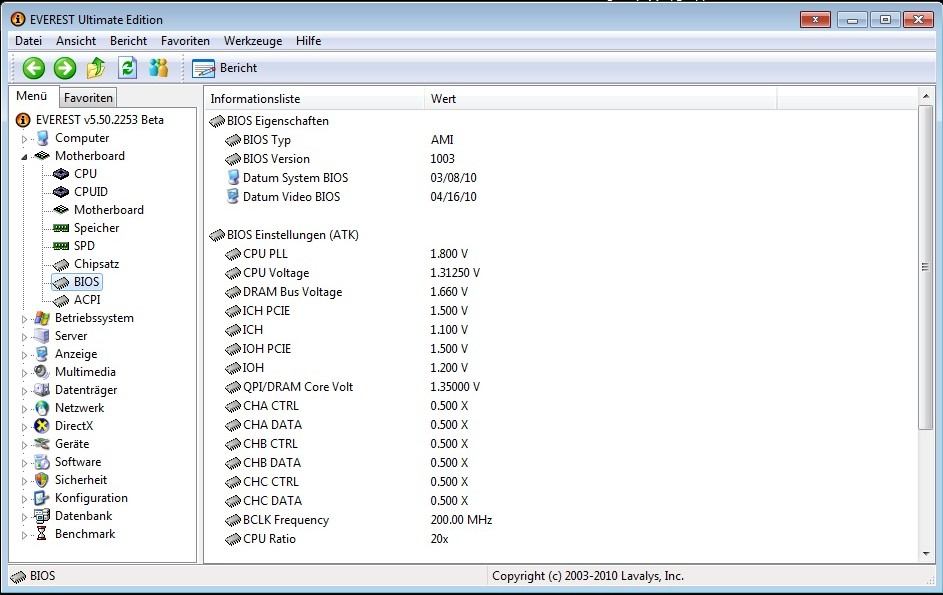Click the DirectX yellow X icon

point(42,426)
